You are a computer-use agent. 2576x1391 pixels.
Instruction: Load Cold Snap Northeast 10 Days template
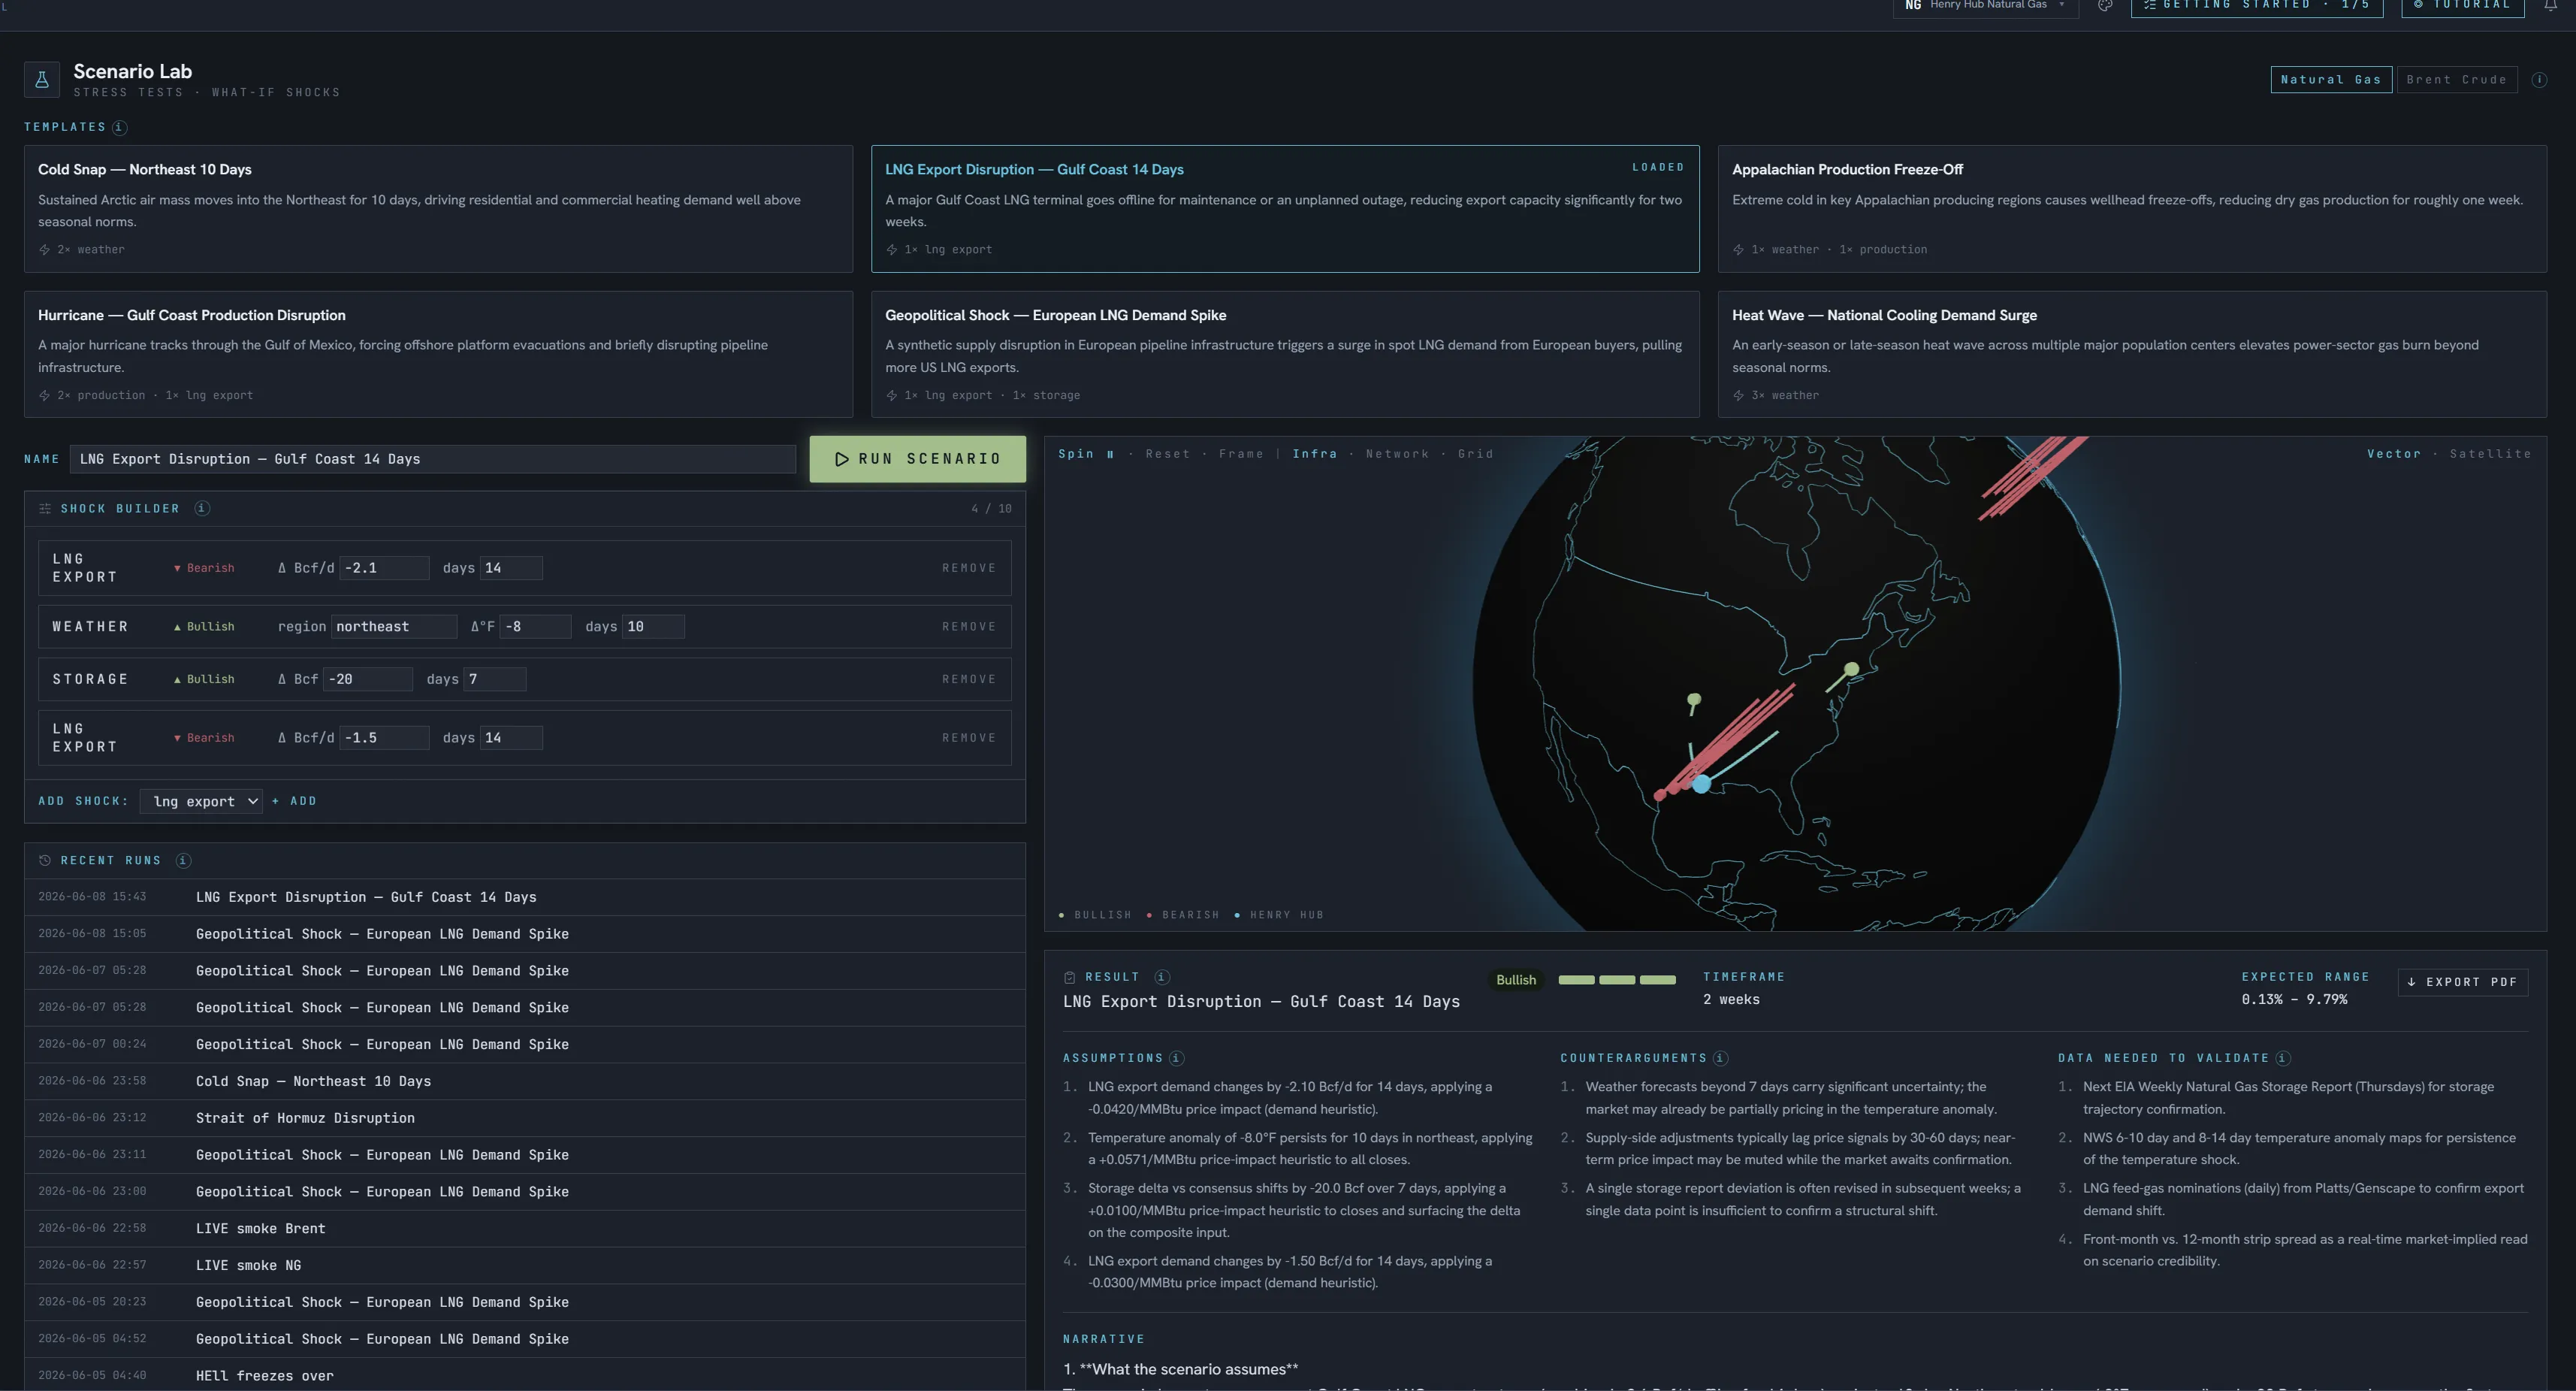pyautogui.click(x=438, y=209)
